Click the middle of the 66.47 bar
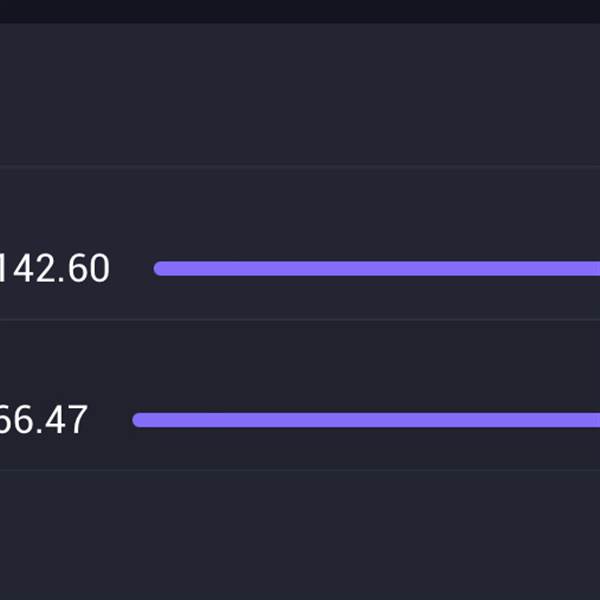 click(x=367, y=420)
